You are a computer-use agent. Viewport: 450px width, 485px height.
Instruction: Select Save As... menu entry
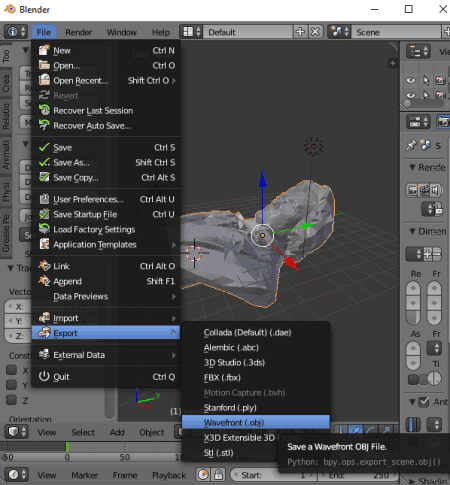point(106,162)
